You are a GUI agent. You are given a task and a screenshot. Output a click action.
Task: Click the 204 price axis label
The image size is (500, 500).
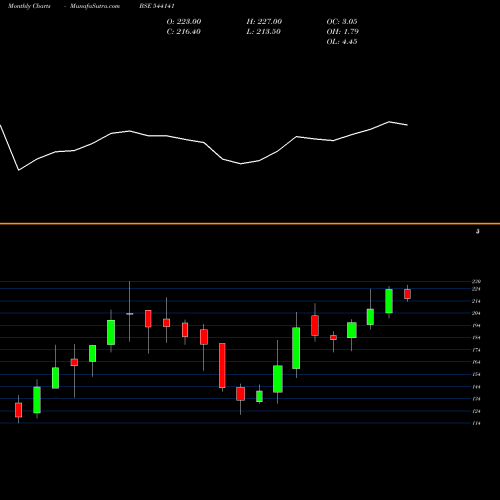[476, 313]
